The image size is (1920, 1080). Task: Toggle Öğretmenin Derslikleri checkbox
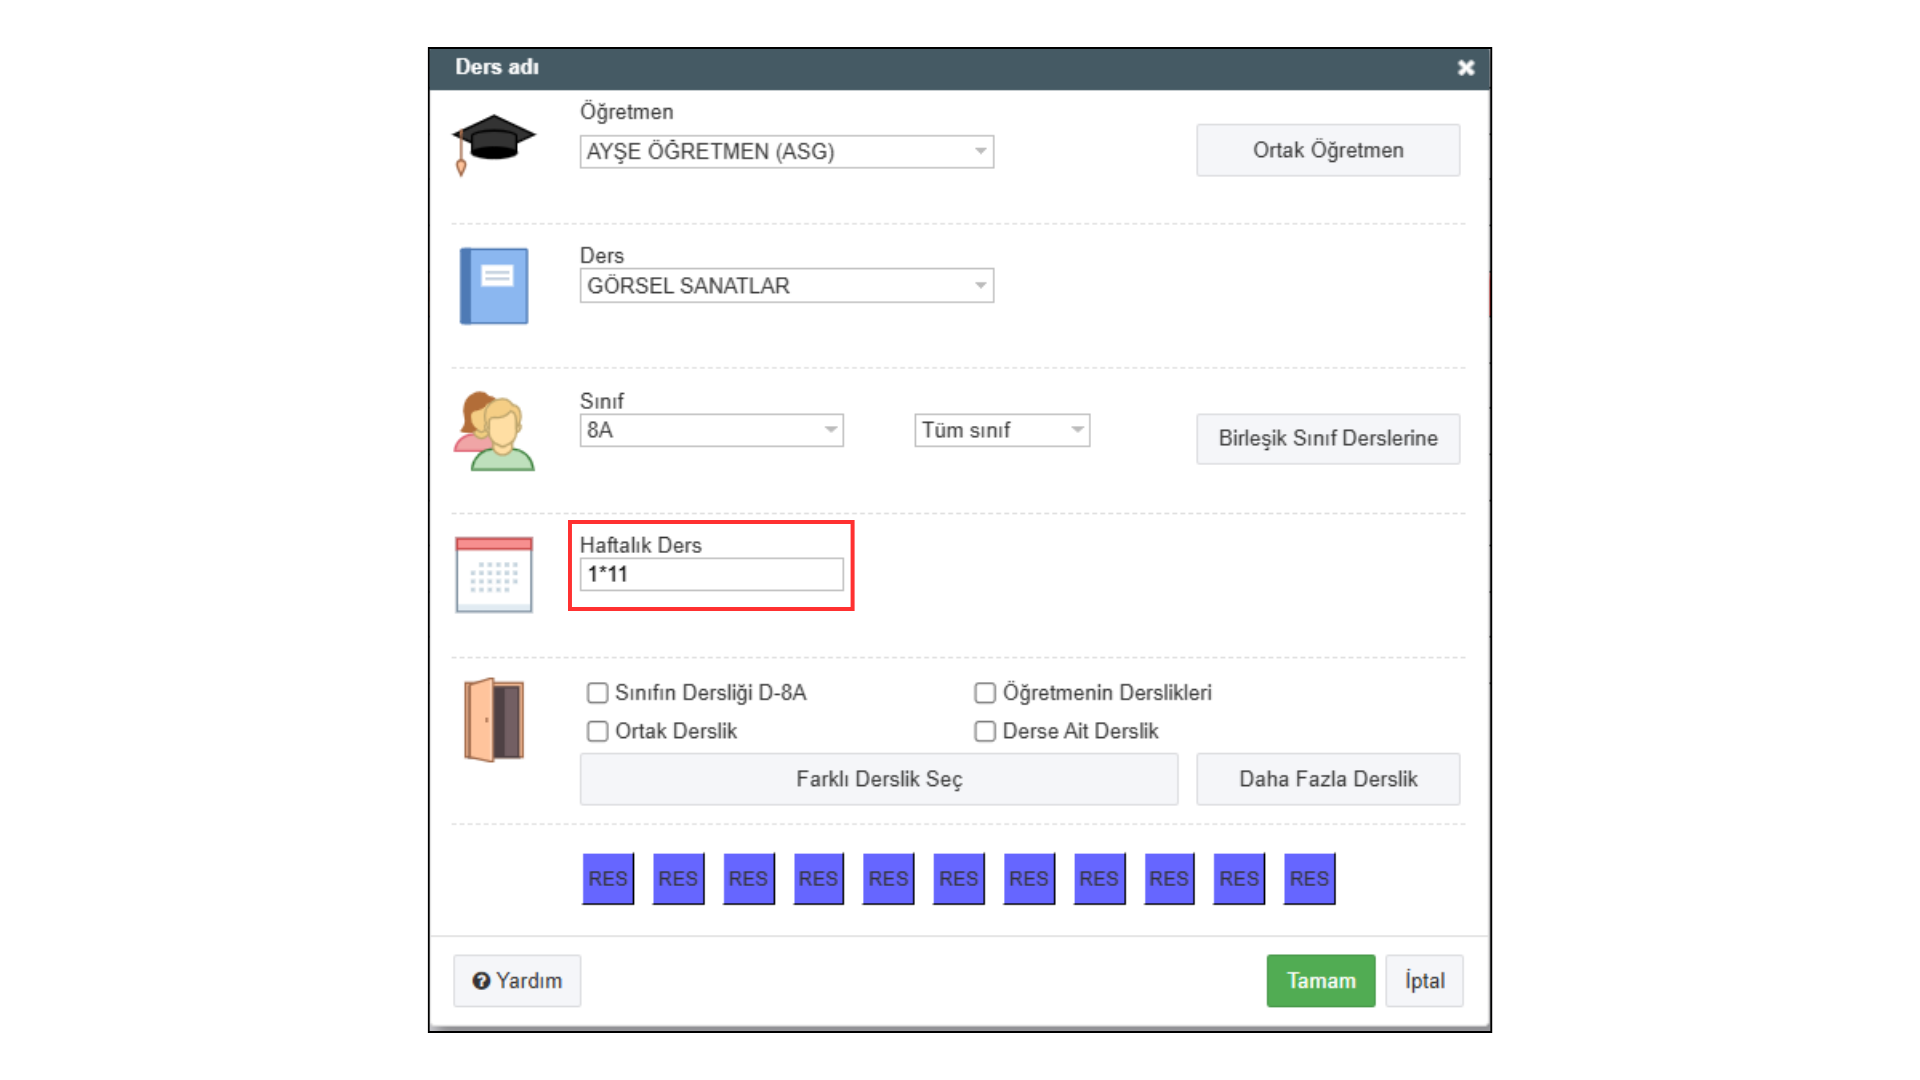(x=985, y=693)
